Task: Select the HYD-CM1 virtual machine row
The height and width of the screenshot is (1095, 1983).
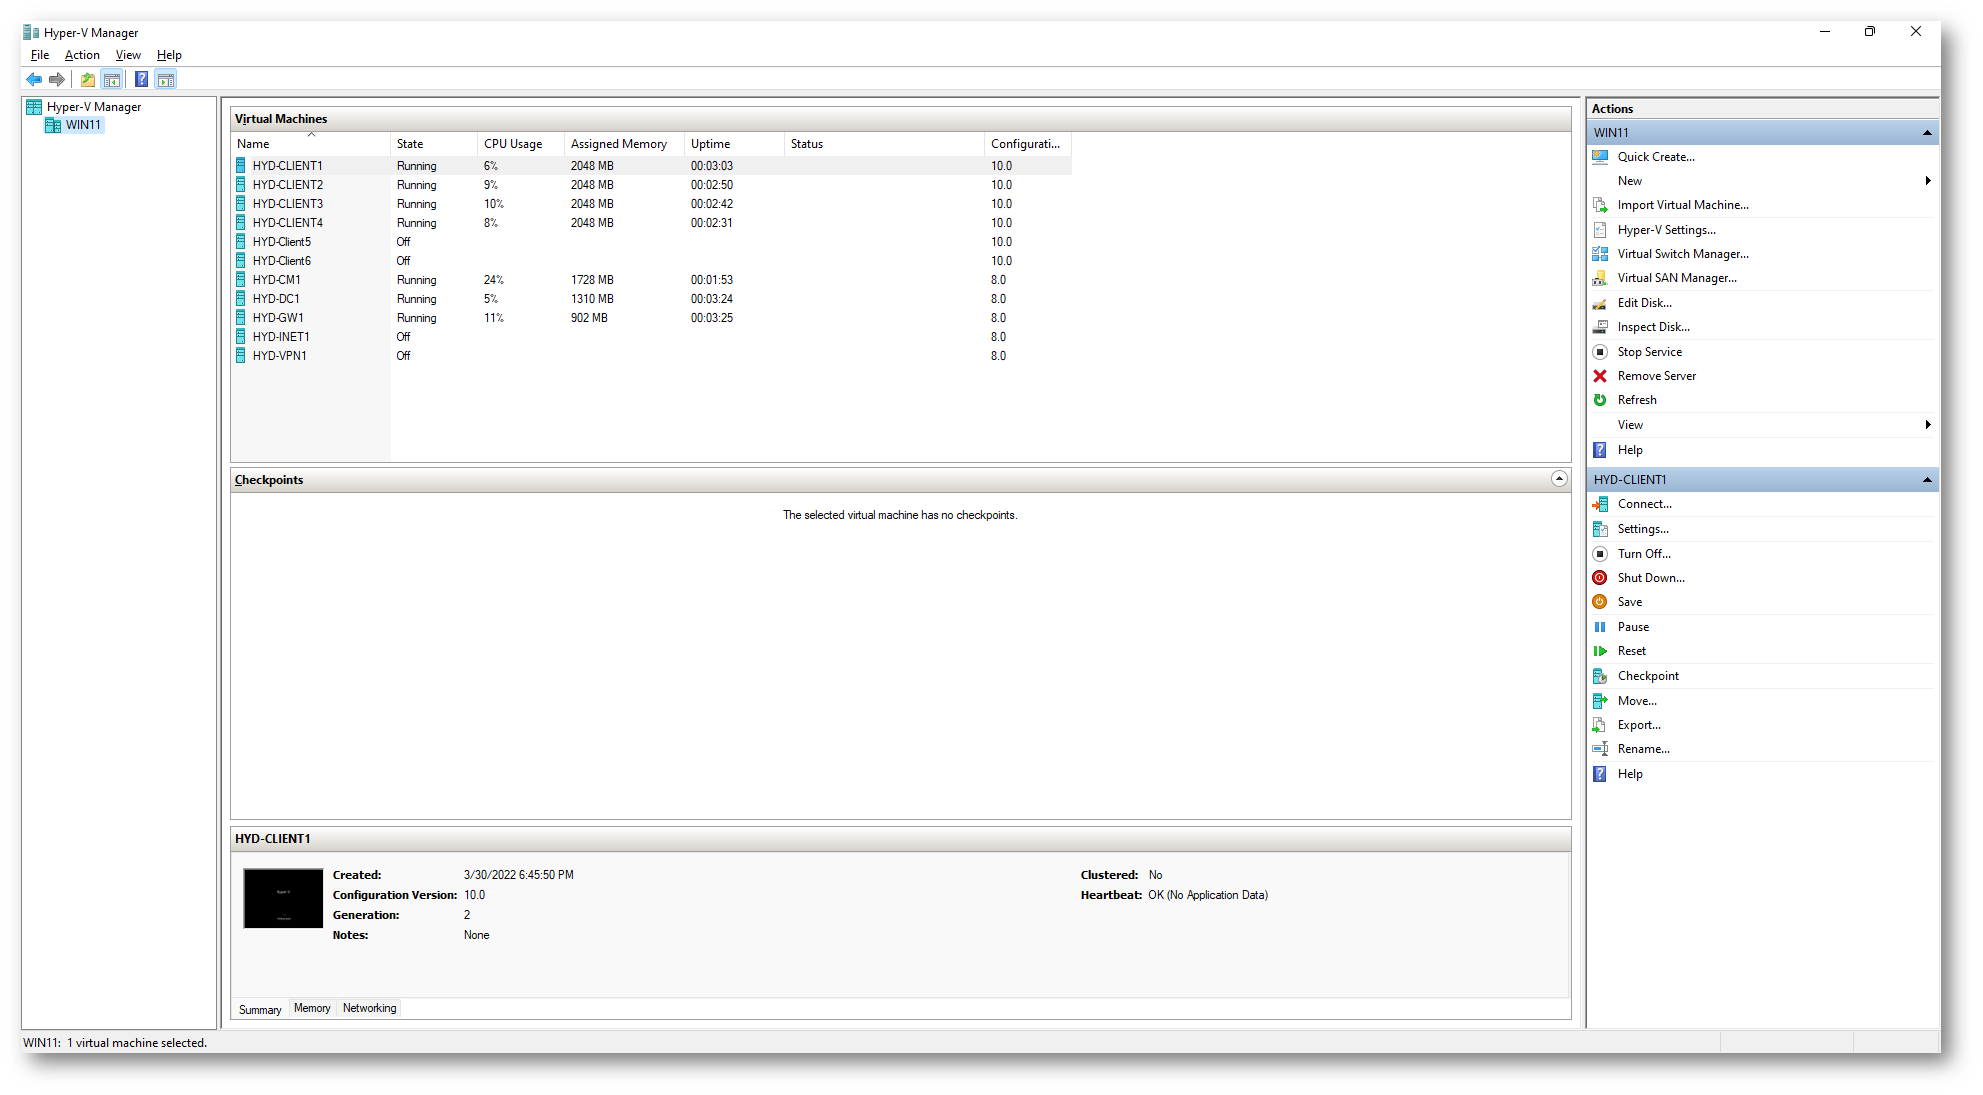Action: coord(651,280)
